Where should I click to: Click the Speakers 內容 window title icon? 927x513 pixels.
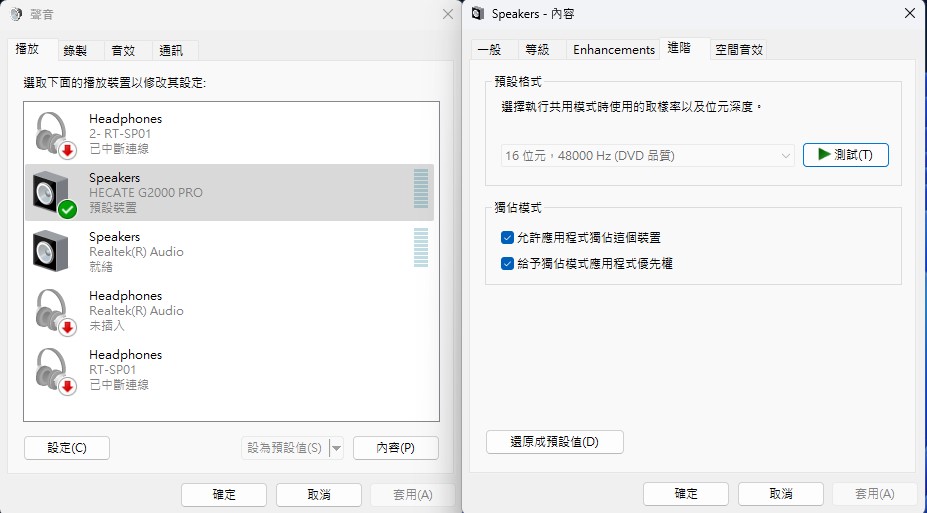[x=478, y=13]
